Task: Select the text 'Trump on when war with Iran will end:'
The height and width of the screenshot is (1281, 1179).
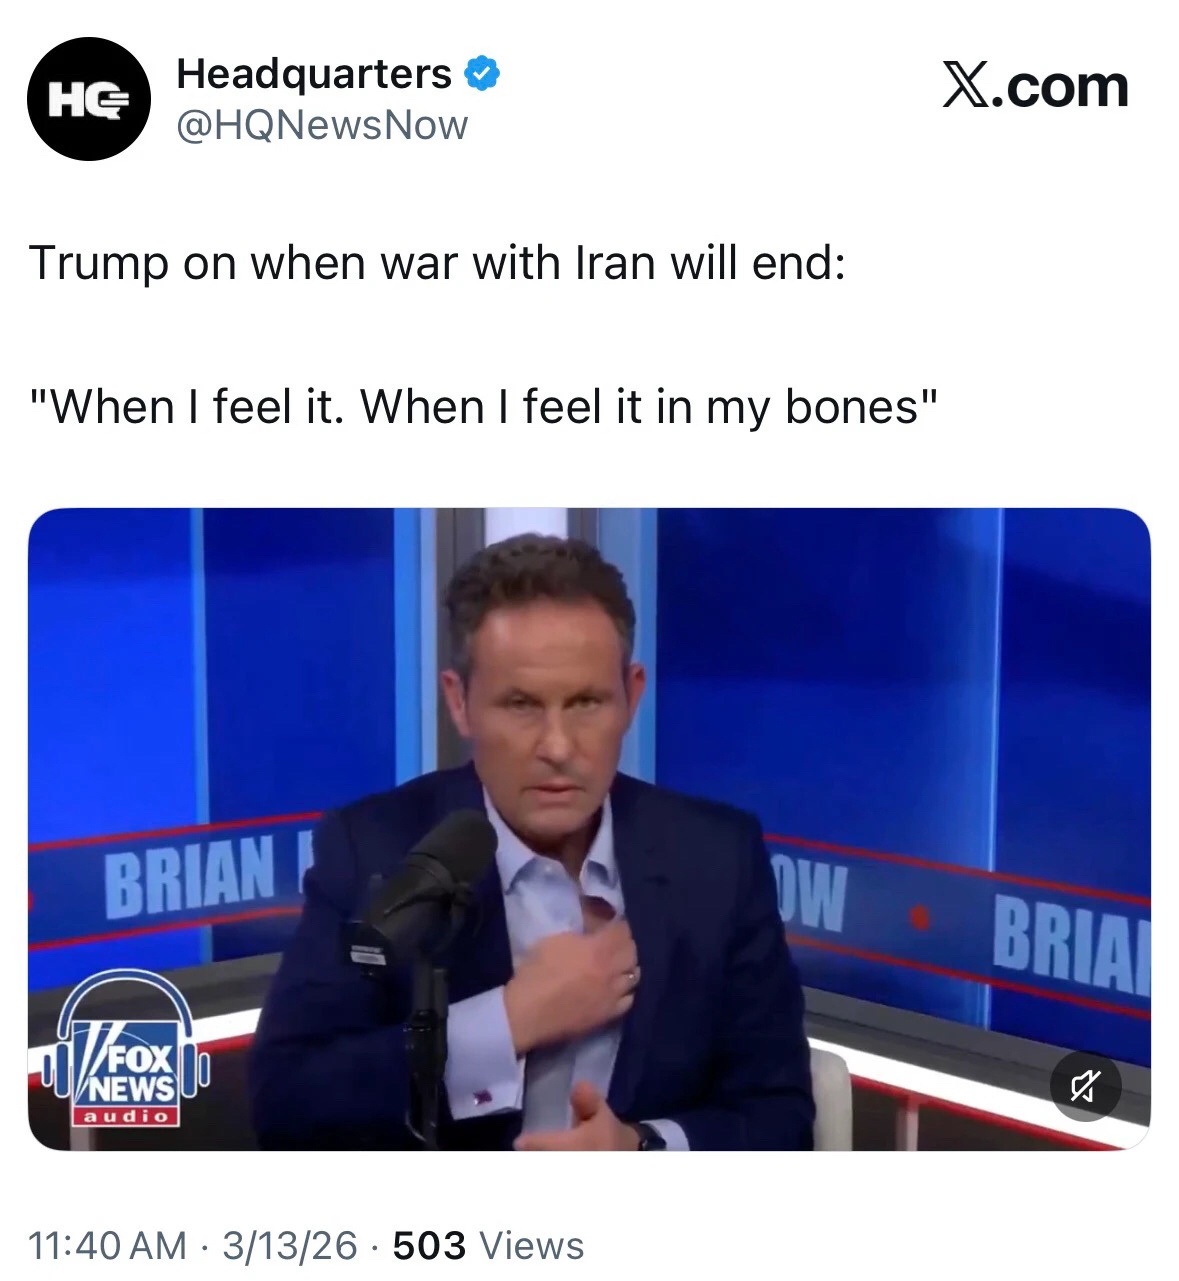Action: pos(437,263)
